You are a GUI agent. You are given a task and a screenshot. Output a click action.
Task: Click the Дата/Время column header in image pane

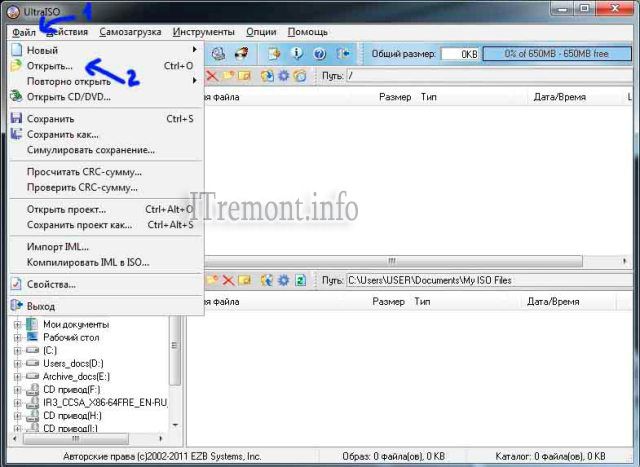[560, 97]
